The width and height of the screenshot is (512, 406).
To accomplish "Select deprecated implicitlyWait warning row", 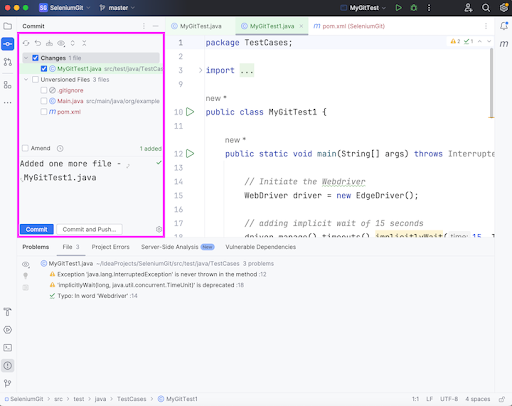I will click(x=147, y=285).
